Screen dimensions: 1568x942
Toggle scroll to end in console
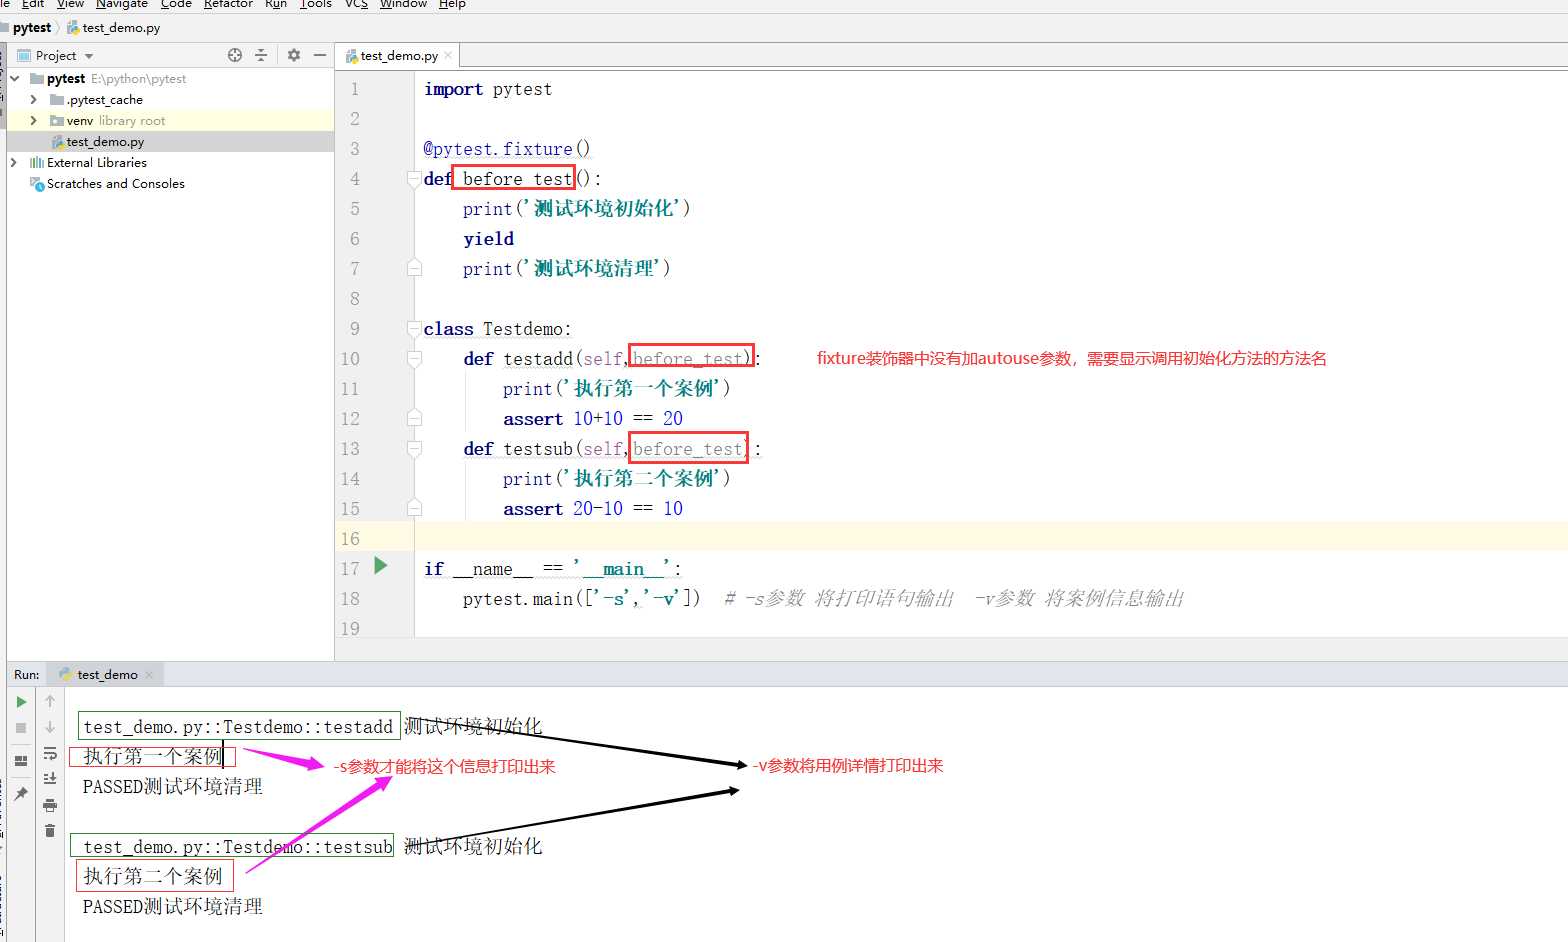pos(50,779)
